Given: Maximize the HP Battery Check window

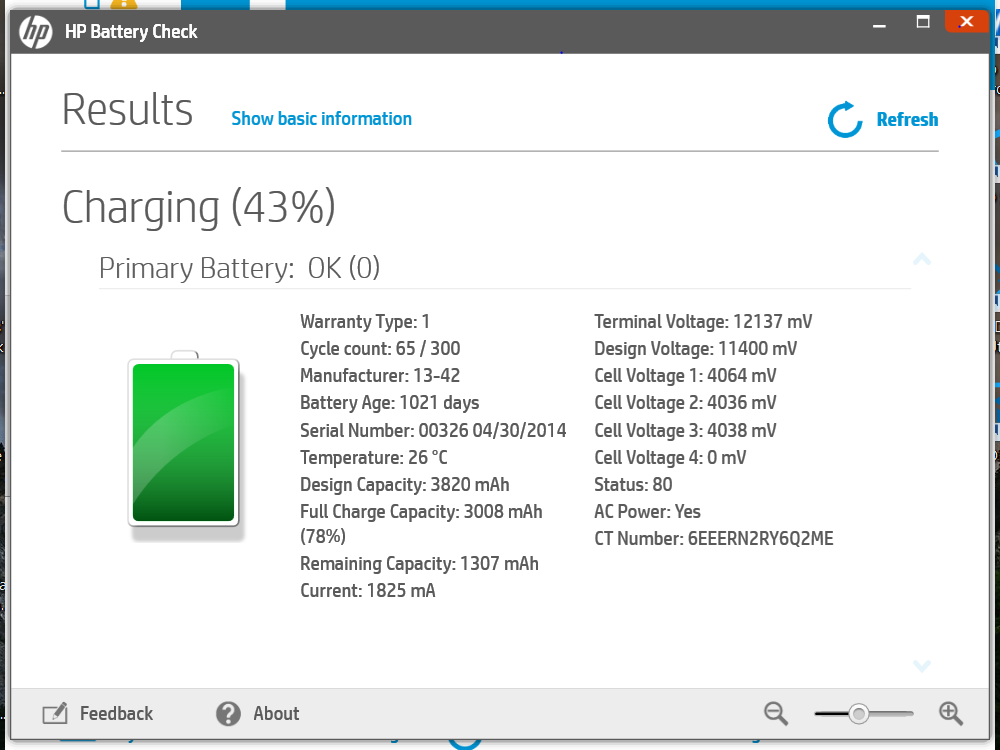Looking at the screenshot, I should coord(923,22).
